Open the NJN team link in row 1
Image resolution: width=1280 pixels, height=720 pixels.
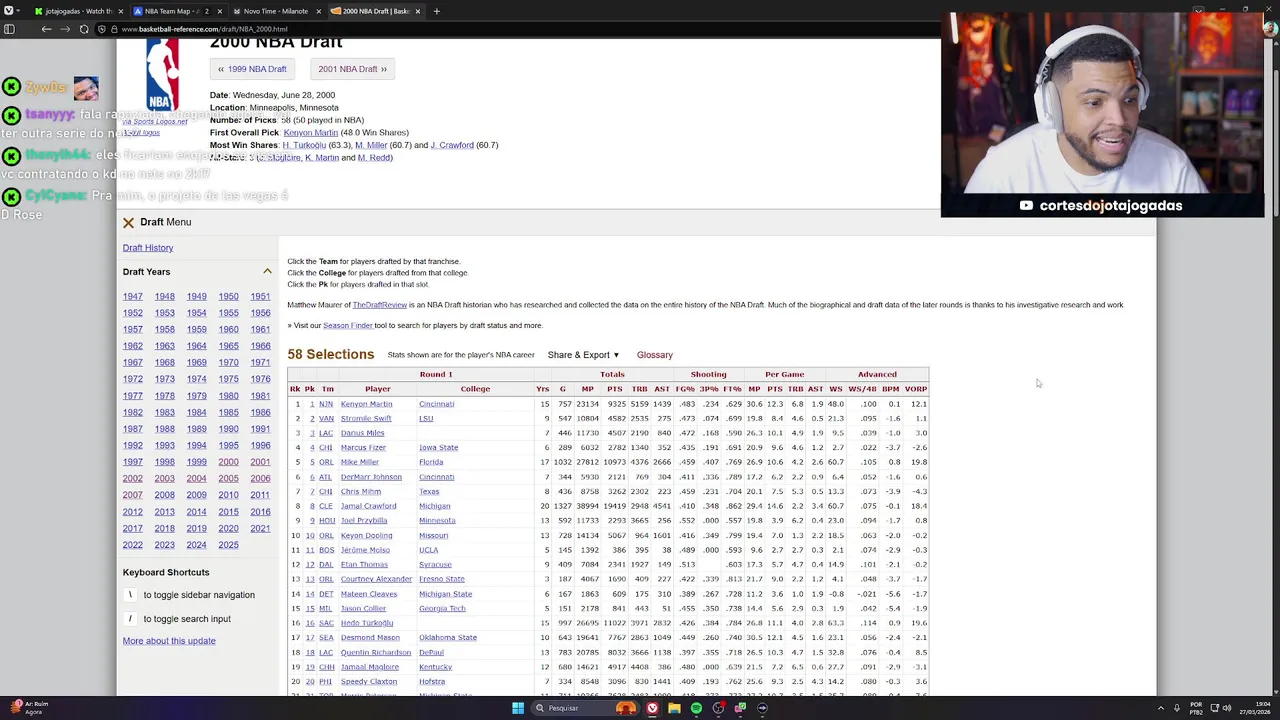[326, 404]
